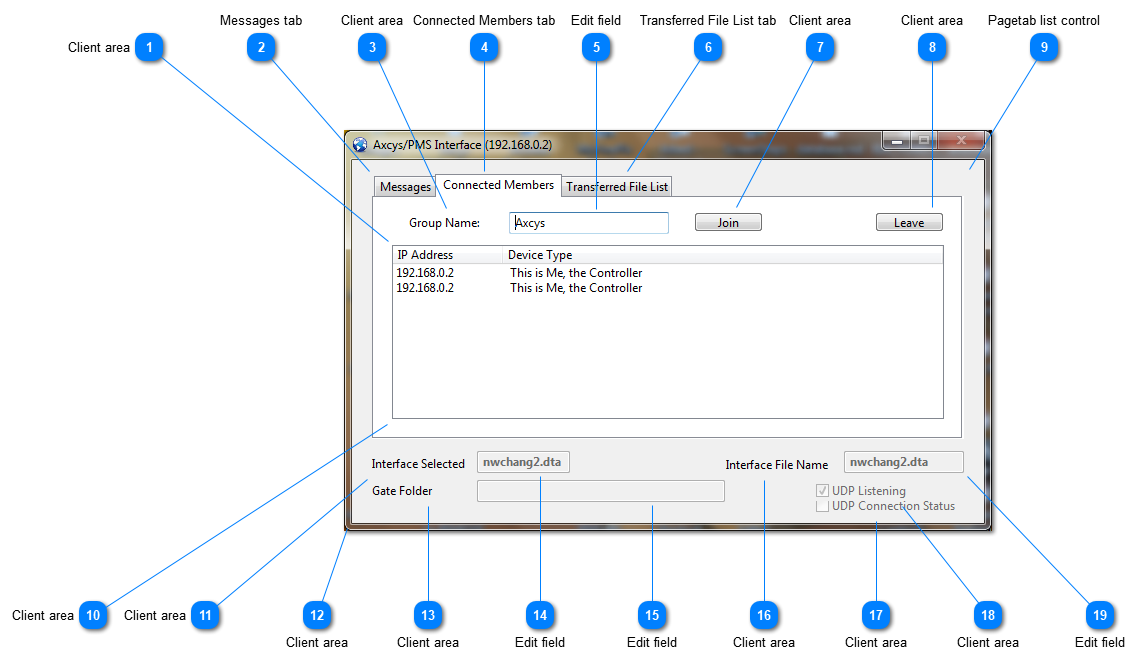
Task: Click the Gate Folder edit field
Action: tap(600, 491)
